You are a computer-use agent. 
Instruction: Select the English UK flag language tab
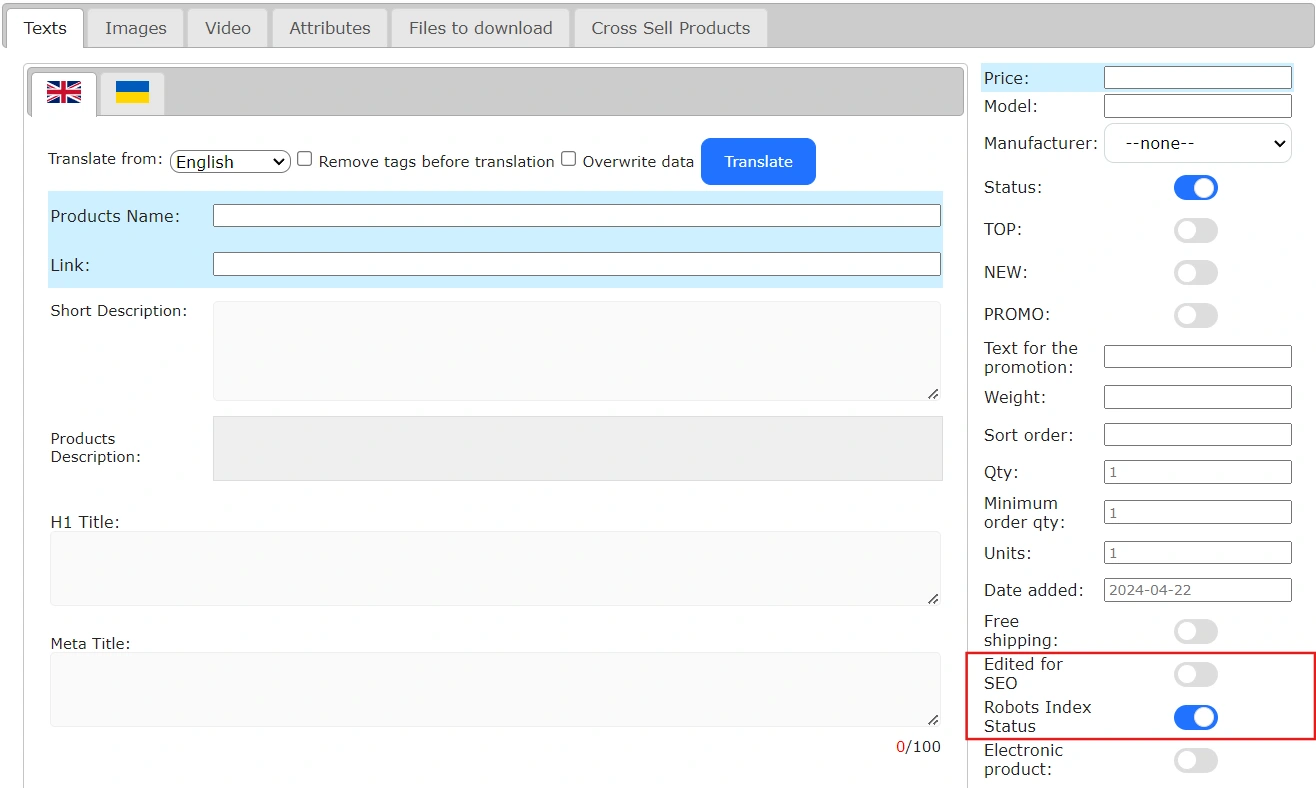(x=64, y=93)
